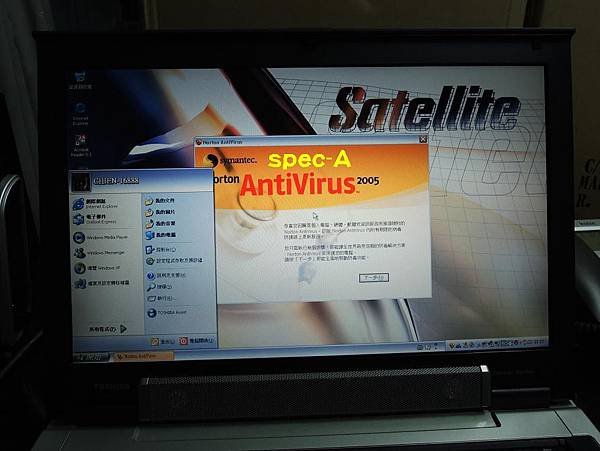Launch TOSHIBA Assist from Start menu
The width and height of the screenshot is (600, 451).
[166, 313]
